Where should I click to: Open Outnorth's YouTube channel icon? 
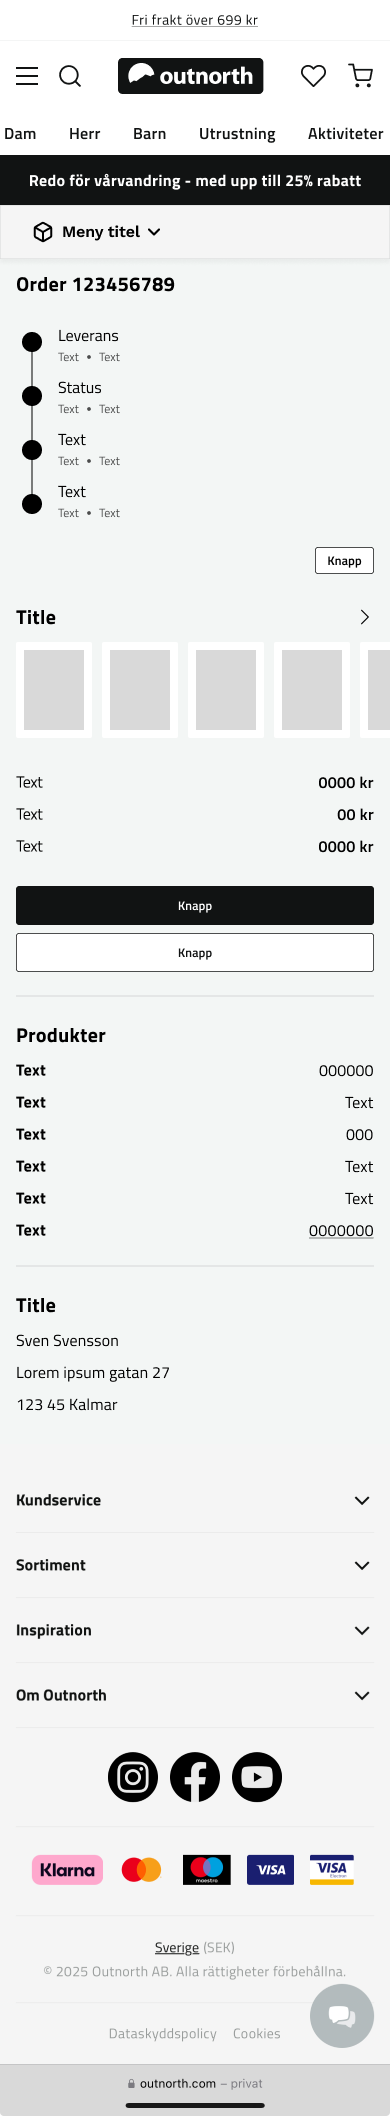click(257, 1777)
